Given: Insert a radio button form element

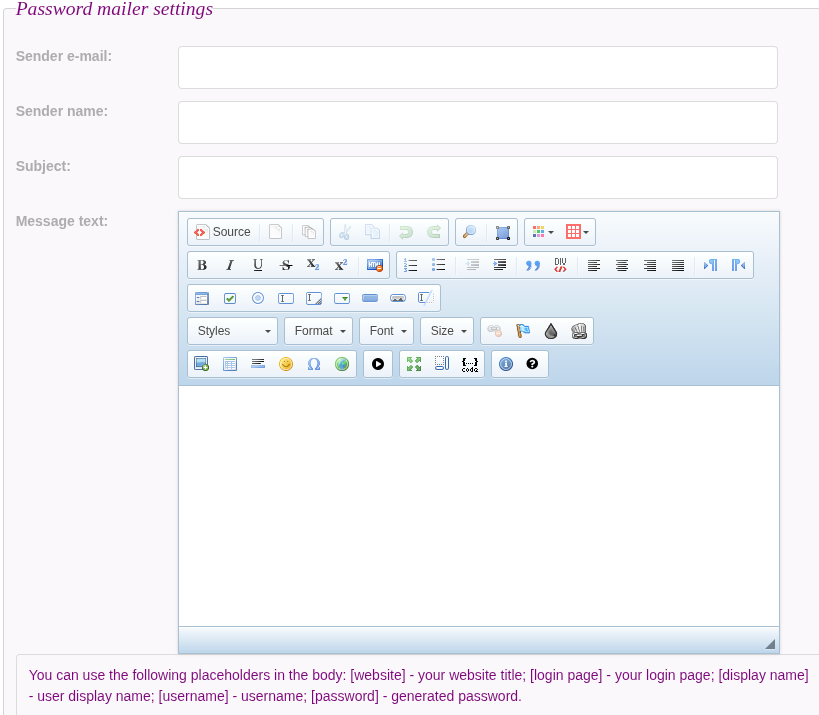Looking at the screenshot, I should [x=258, y=298].
